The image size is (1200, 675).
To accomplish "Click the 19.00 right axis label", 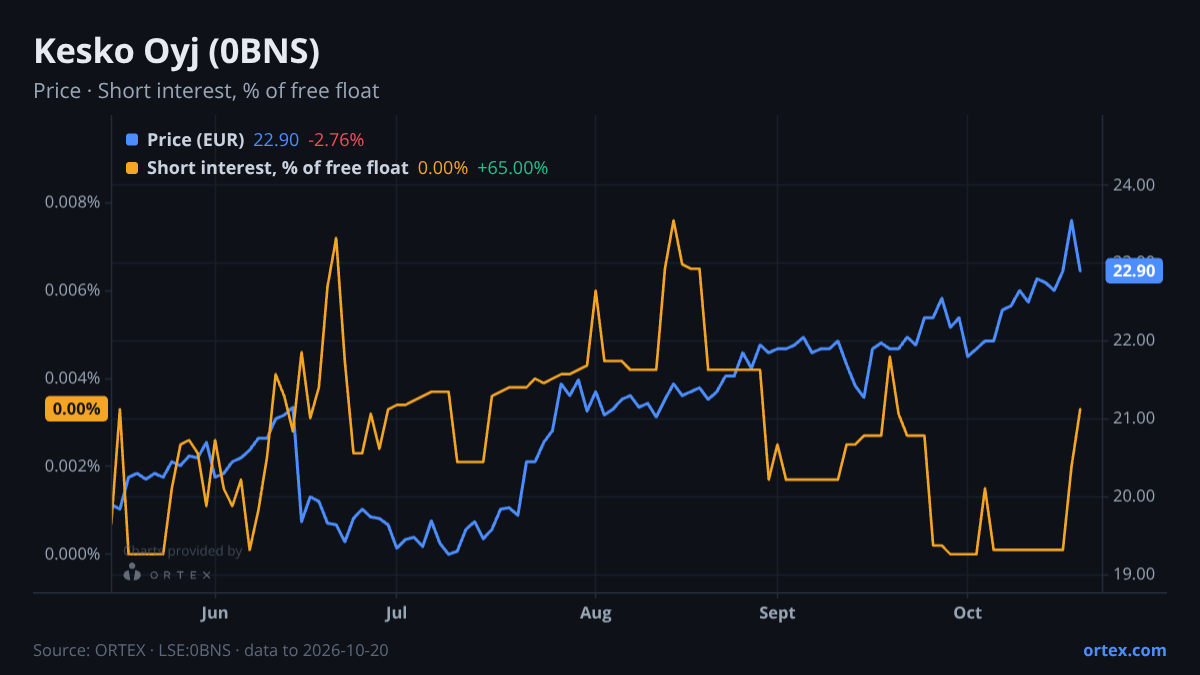I will pyautogui.click(x=1133, y=574).
